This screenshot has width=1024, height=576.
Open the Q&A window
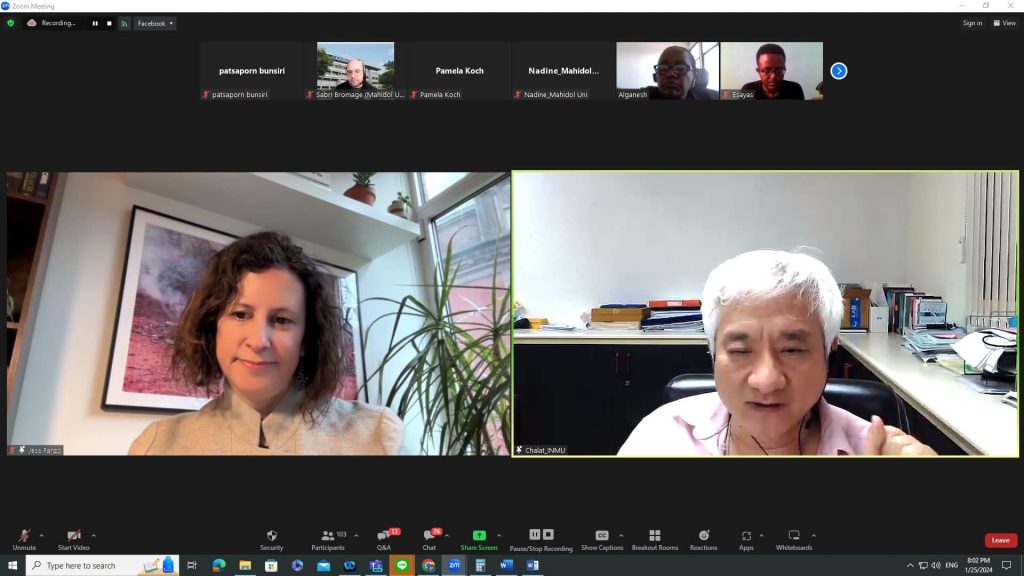coord(384,538)
